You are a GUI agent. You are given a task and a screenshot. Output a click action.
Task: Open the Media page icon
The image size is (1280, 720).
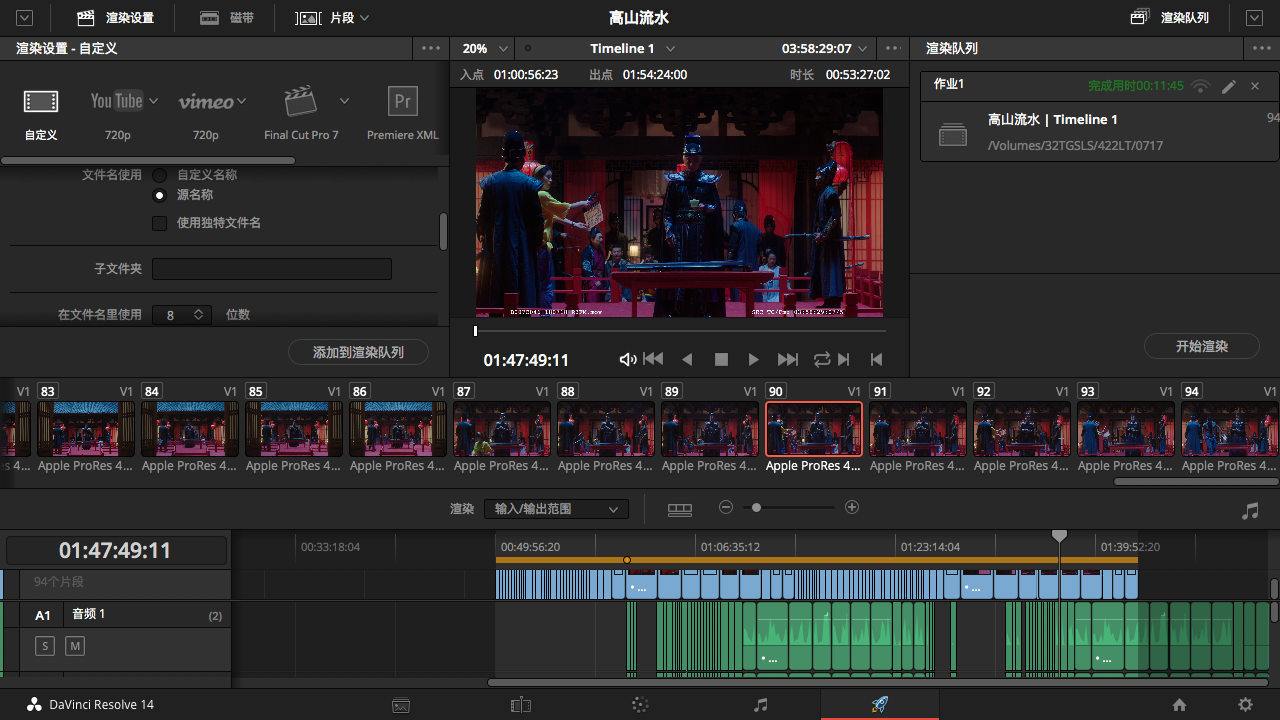point(400,705)
